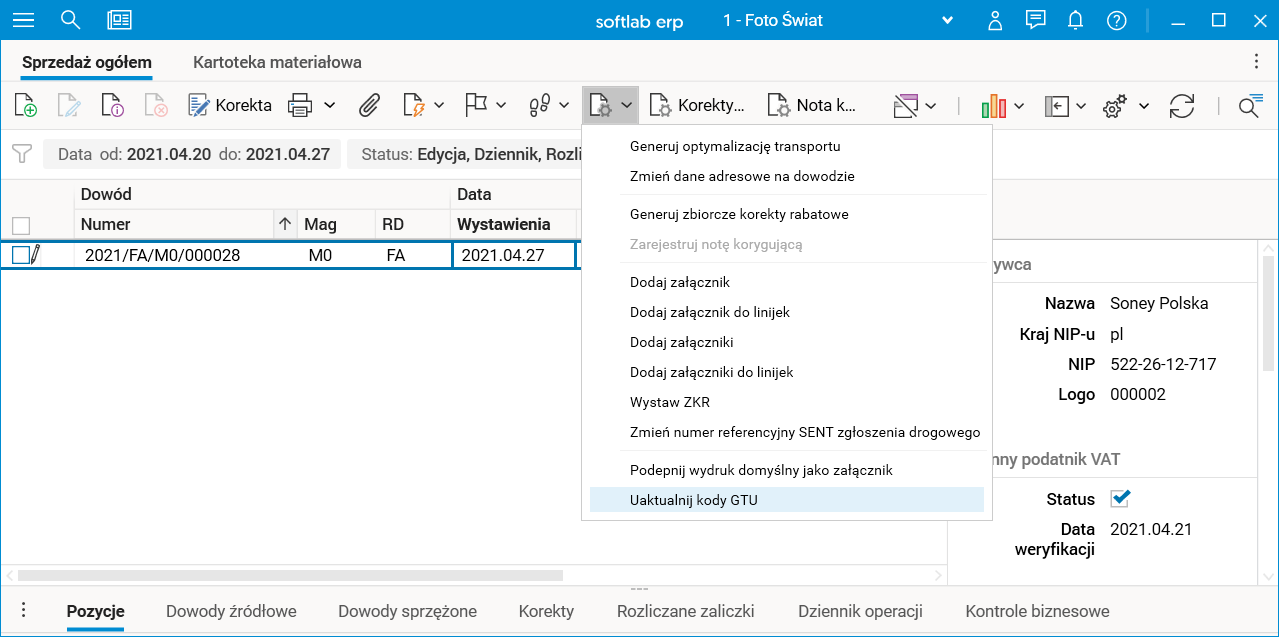Switch to the Kartoteka materiałowa tab

[277, 62]
